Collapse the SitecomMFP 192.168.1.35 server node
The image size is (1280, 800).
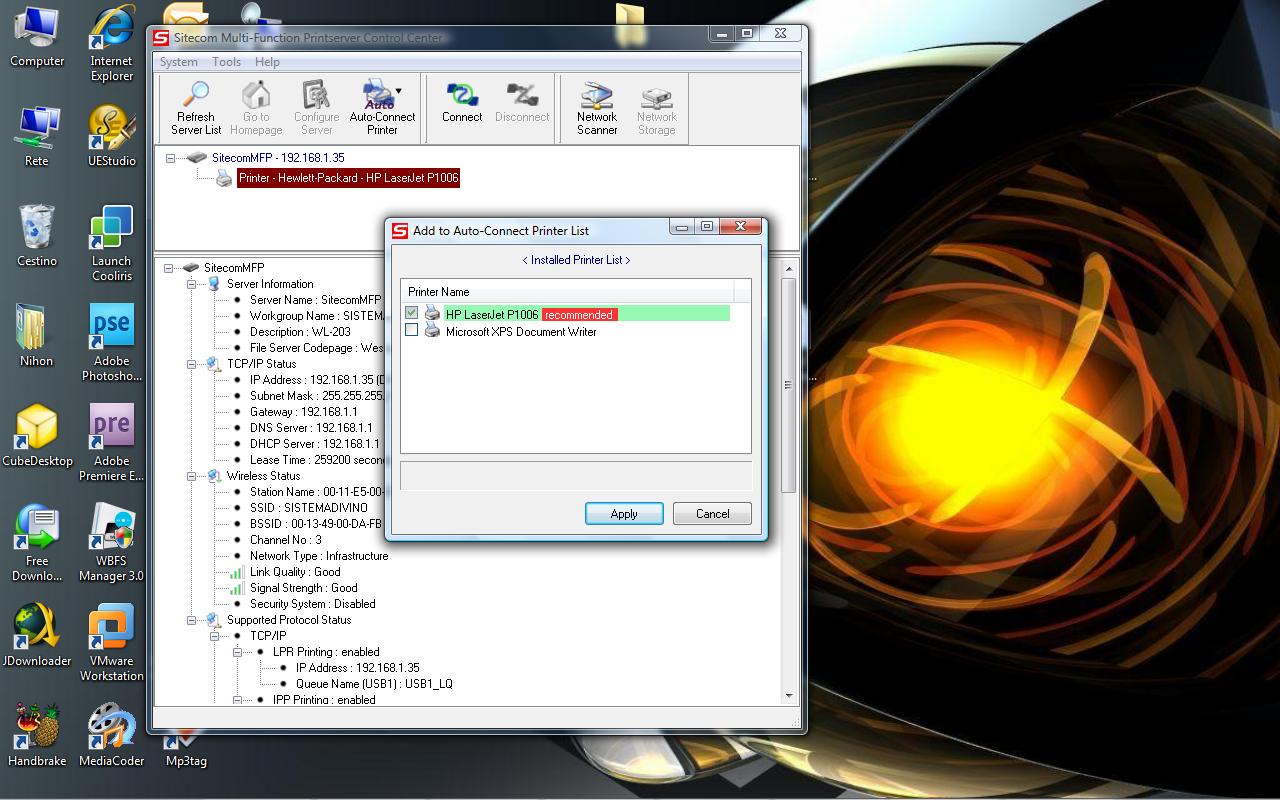point(171,158)
